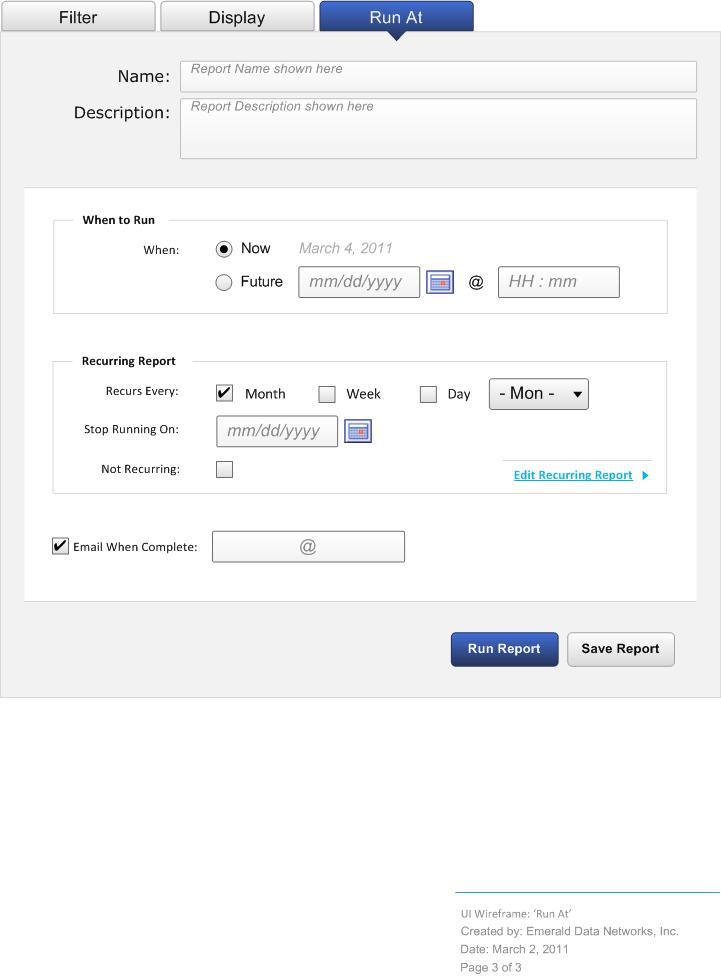Enable the Week recurrence checkbox
The image size is (721, 976).
point(327,394)
